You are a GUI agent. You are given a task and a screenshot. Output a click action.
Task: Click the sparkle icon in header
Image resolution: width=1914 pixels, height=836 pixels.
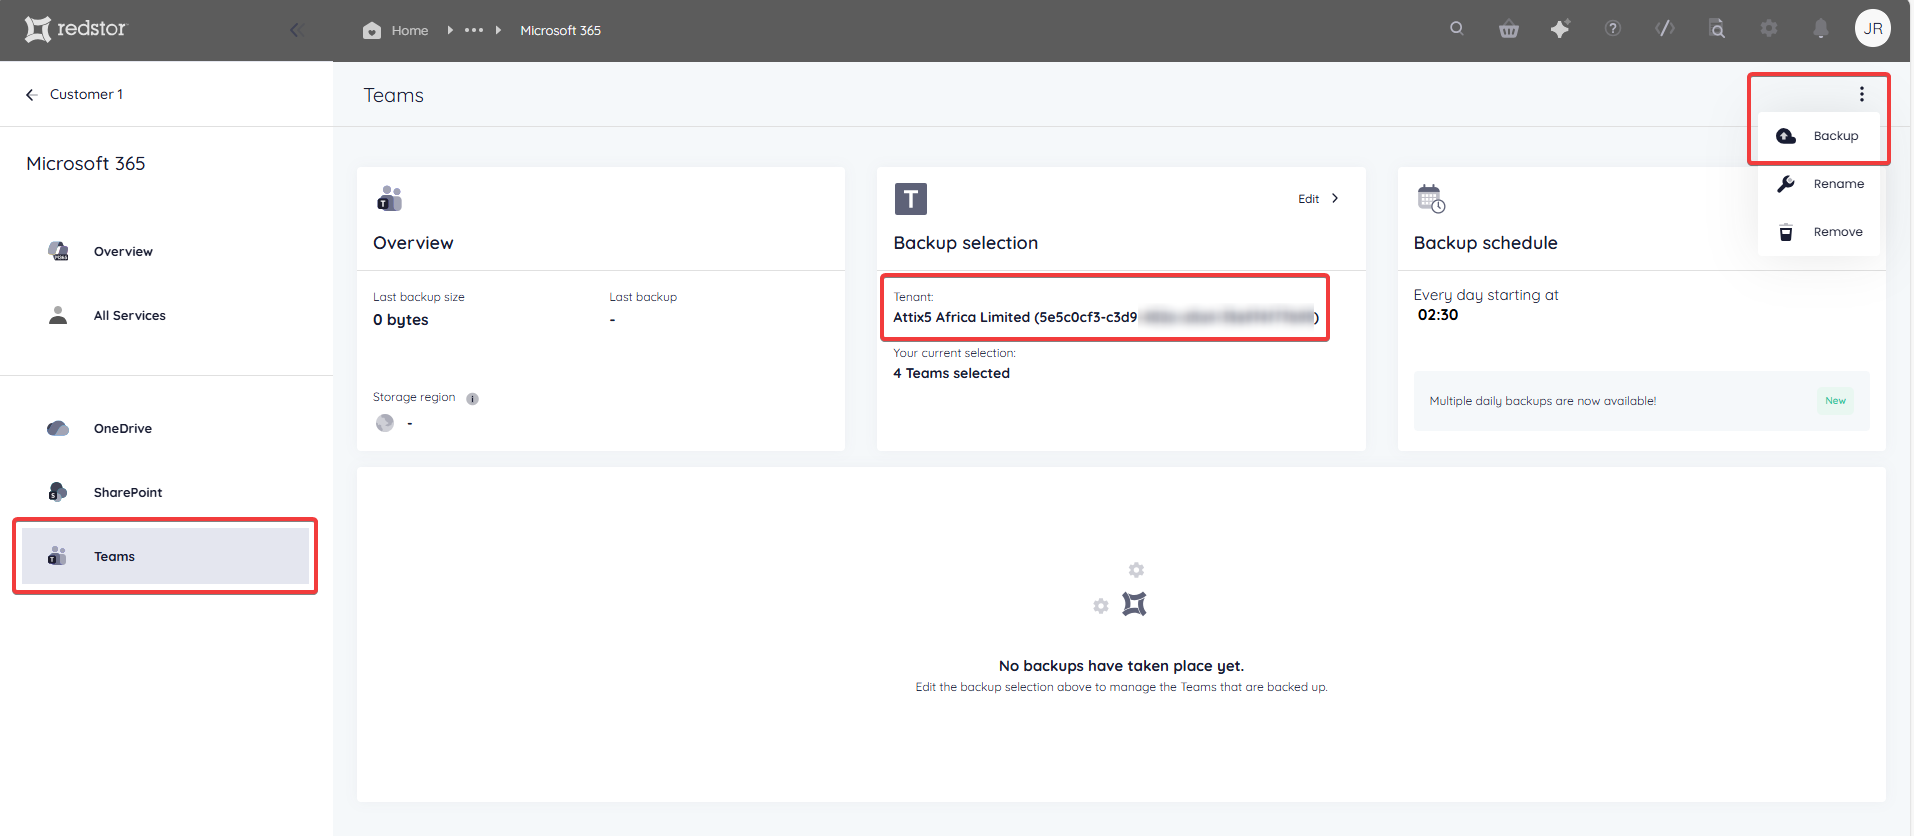click(x=1560, y=29)
